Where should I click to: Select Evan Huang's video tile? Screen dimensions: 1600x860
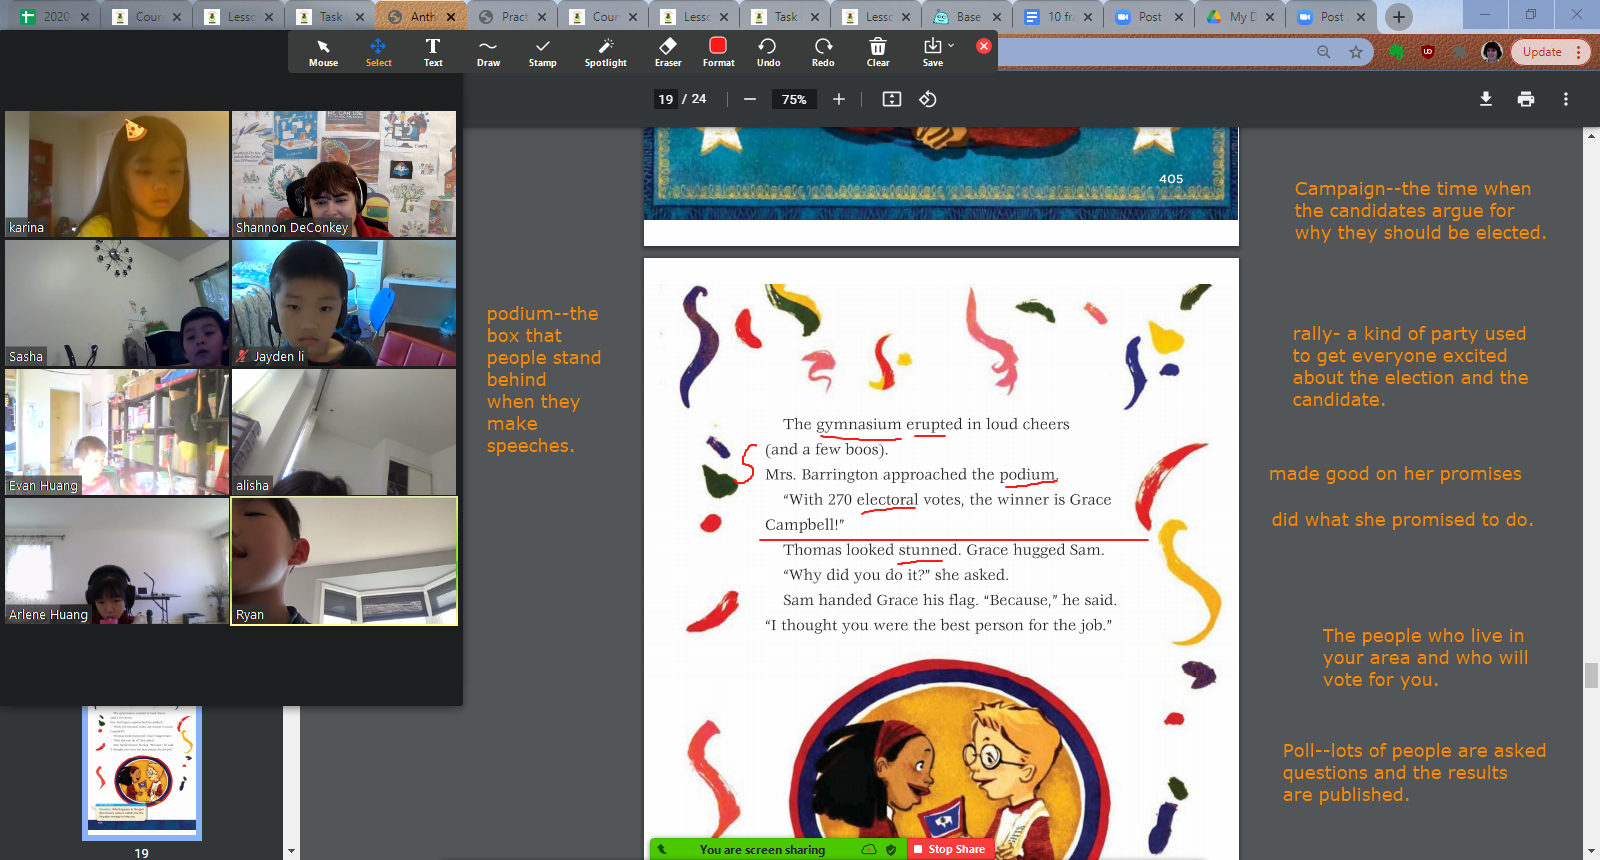click(117, 432)
